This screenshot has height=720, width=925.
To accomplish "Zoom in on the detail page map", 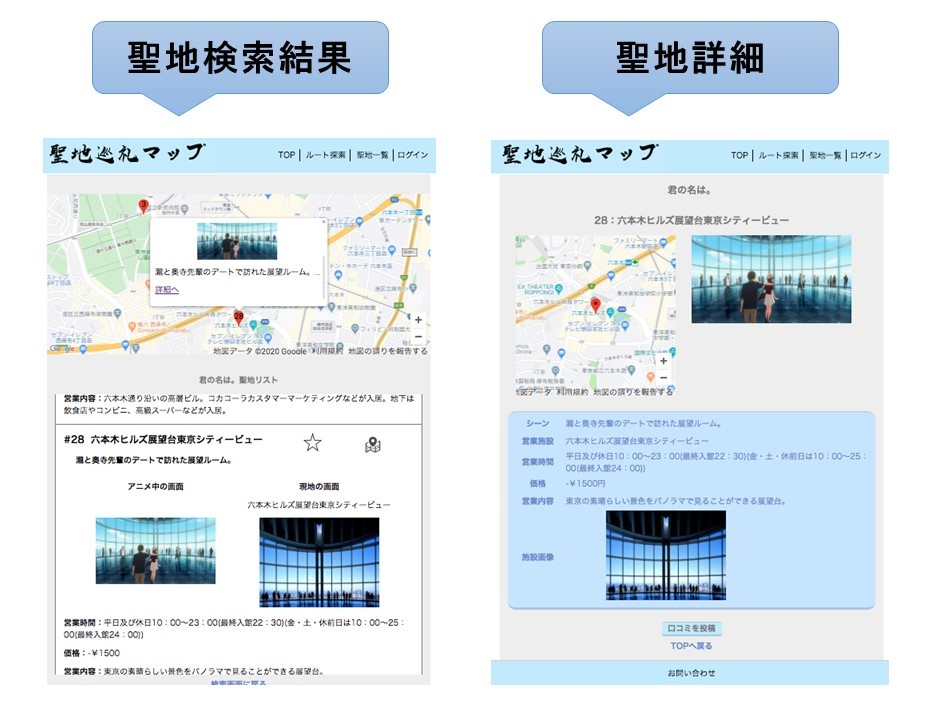I will pyautogui.click(x=662, y=360).
